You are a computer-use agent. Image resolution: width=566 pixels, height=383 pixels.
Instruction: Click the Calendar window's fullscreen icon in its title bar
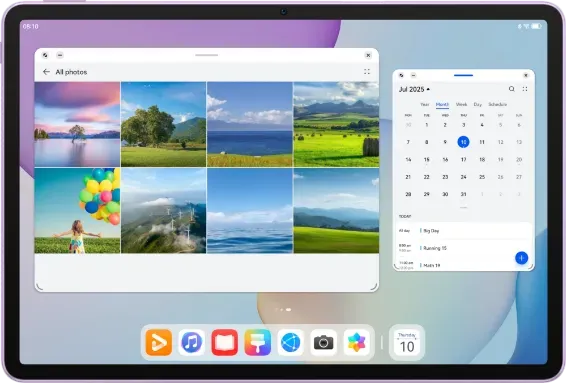(401, 75)
